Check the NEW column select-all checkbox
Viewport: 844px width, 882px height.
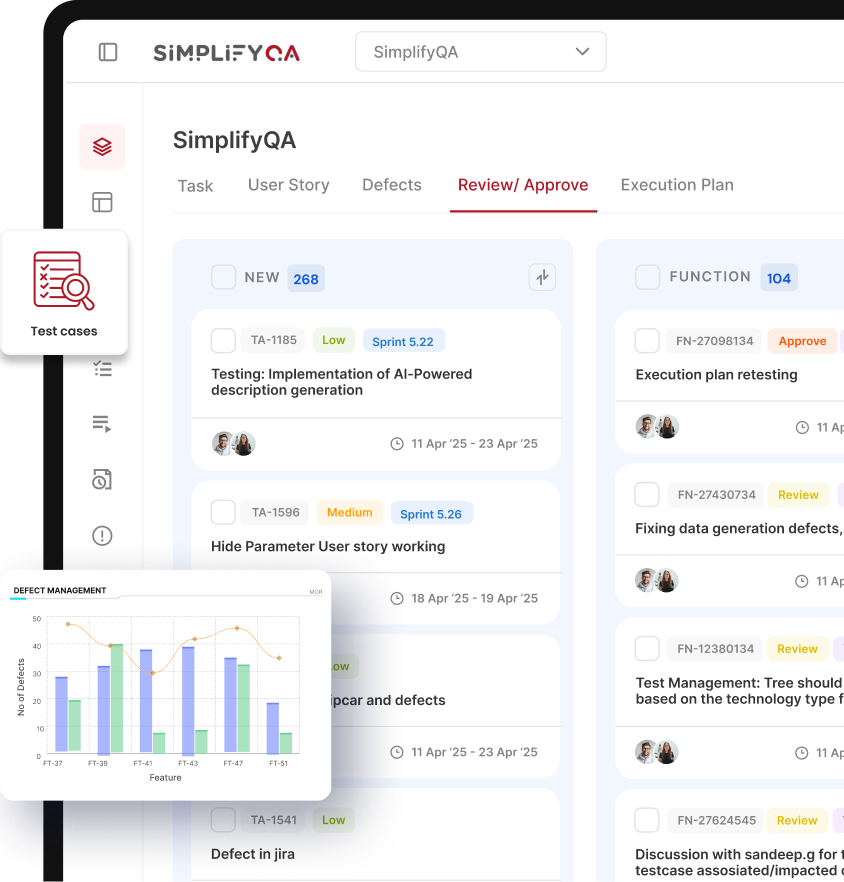(223, 277)
